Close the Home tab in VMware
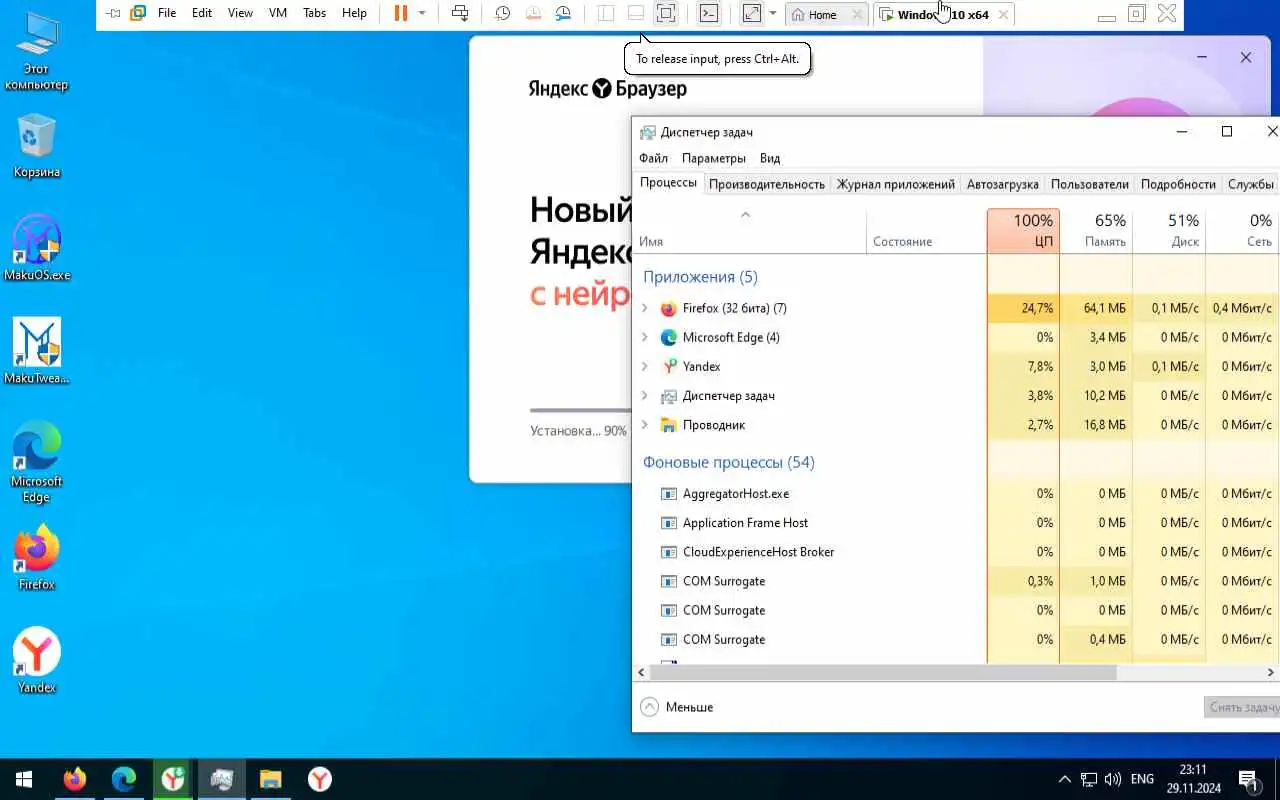Image resolution: width=1280 pixels, height=800 pixels. click(x=857, y=15)
